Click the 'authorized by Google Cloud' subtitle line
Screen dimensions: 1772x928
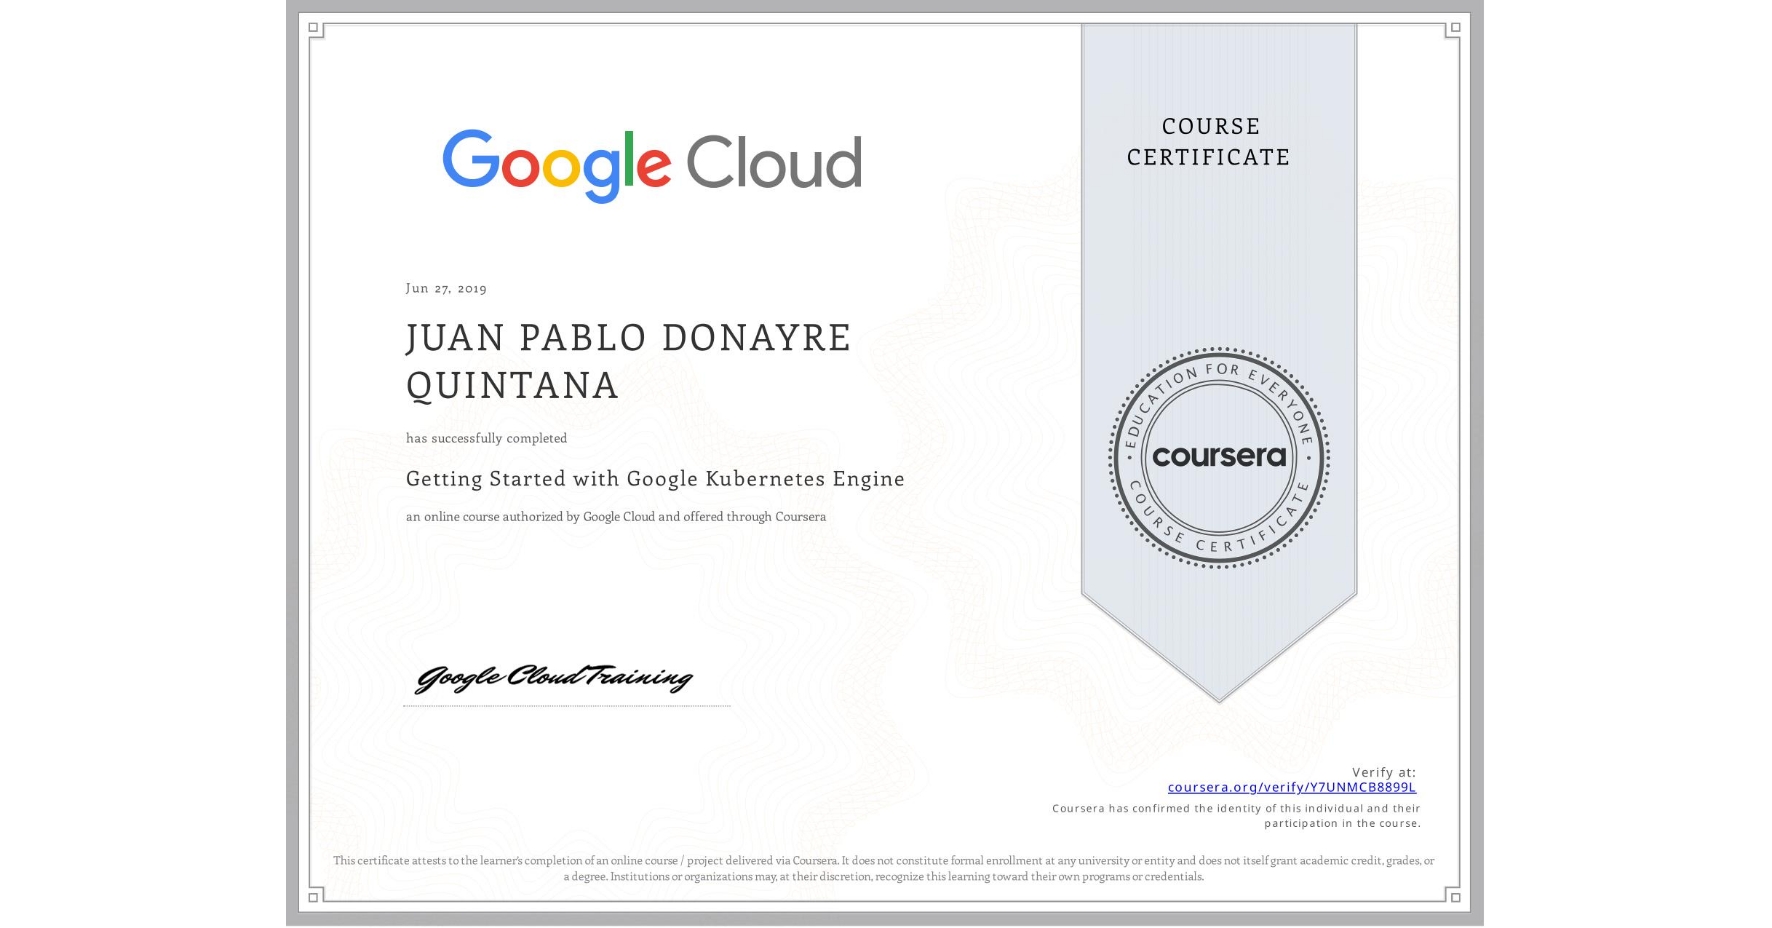616,517
